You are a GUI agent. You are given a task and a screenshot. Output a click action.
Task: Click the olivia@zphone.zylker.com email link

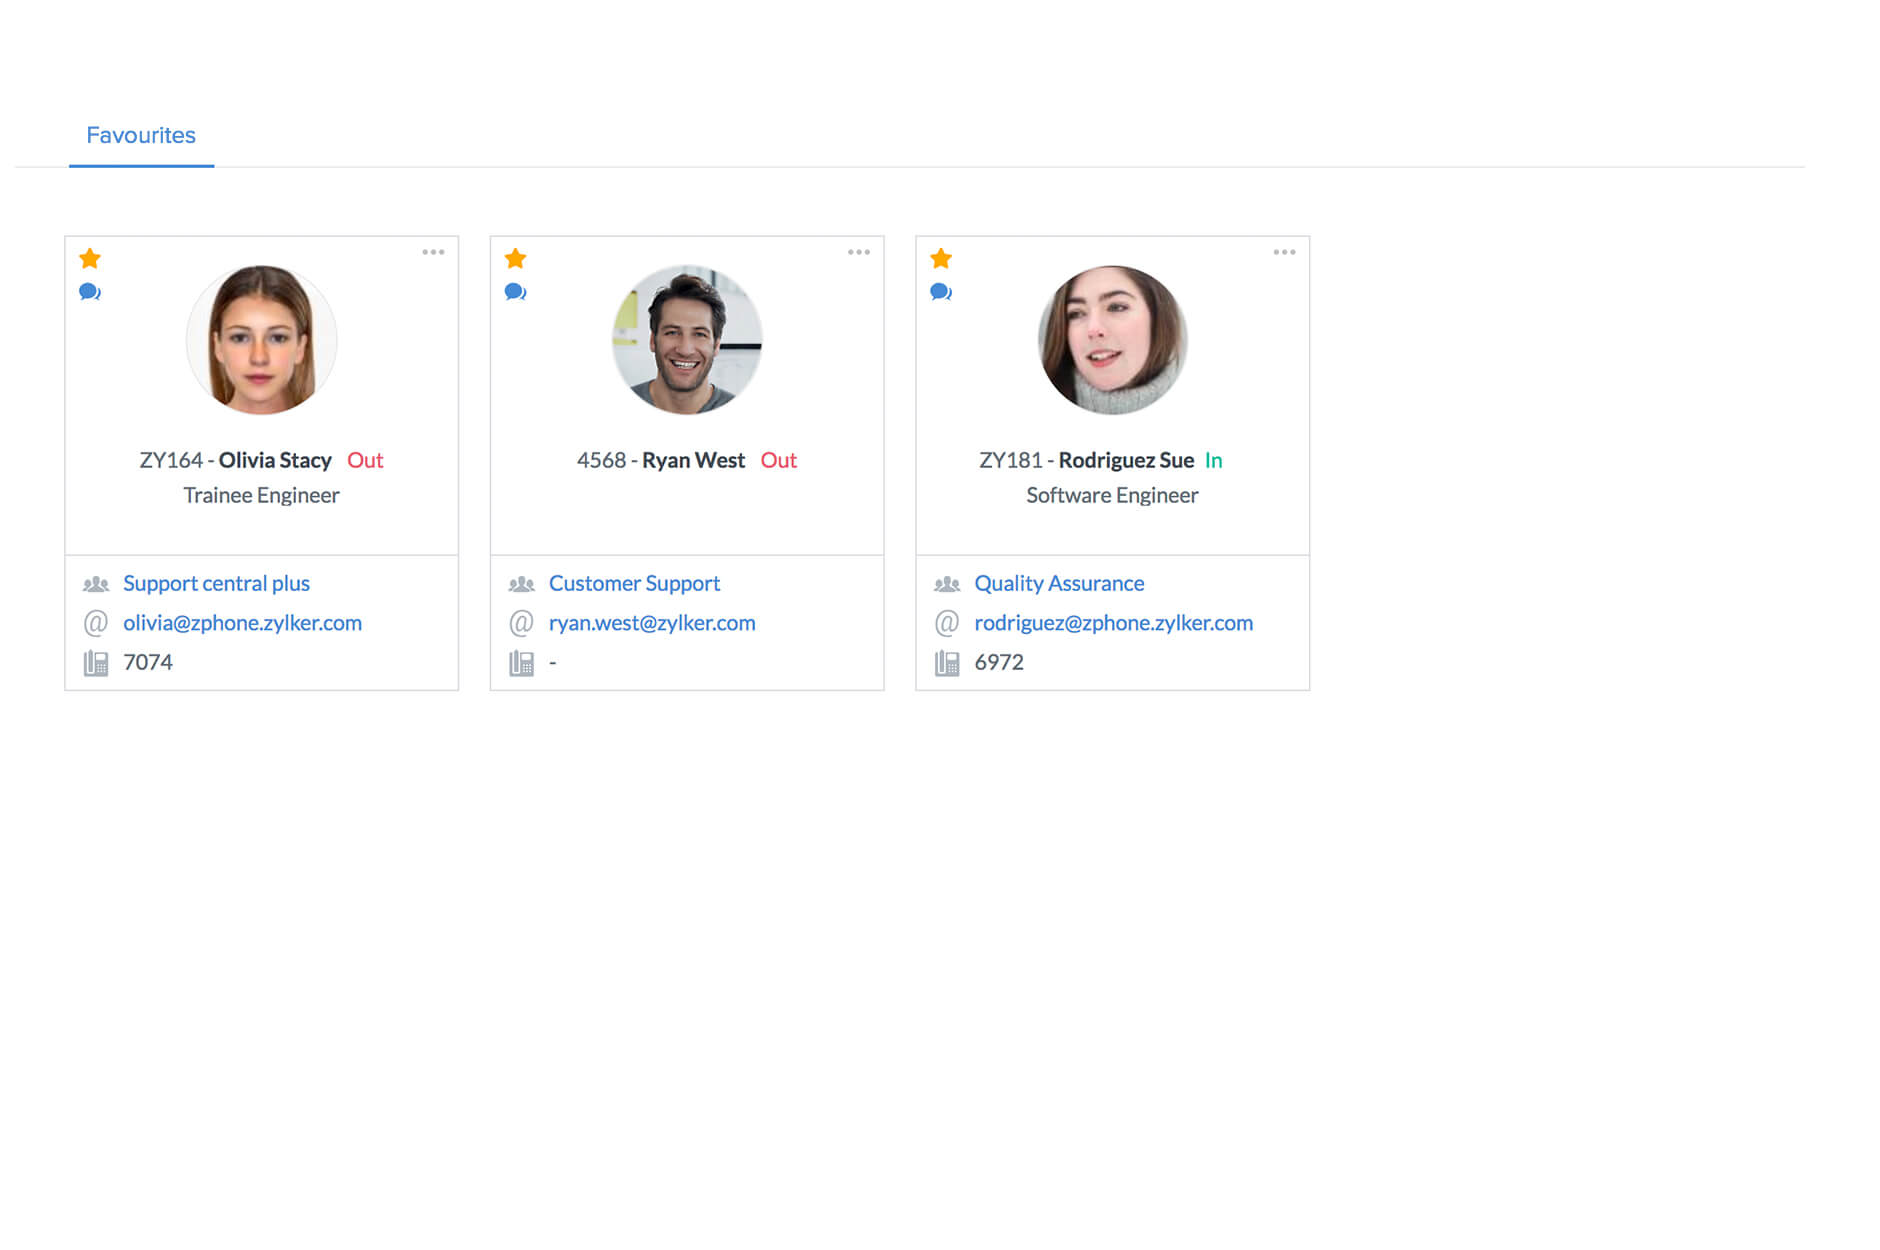pyautogui.click(x=242, y=622)
